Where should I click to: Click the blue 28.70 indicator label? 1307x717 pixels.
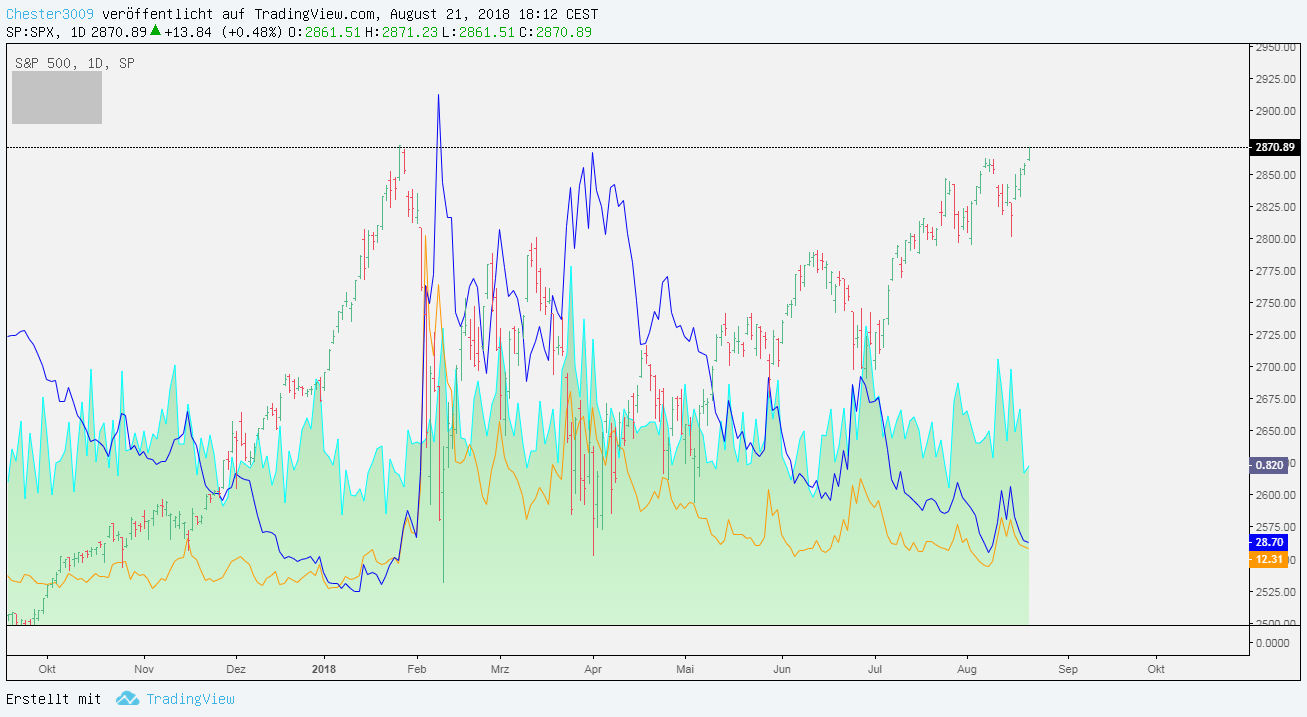click(1268, 543)
